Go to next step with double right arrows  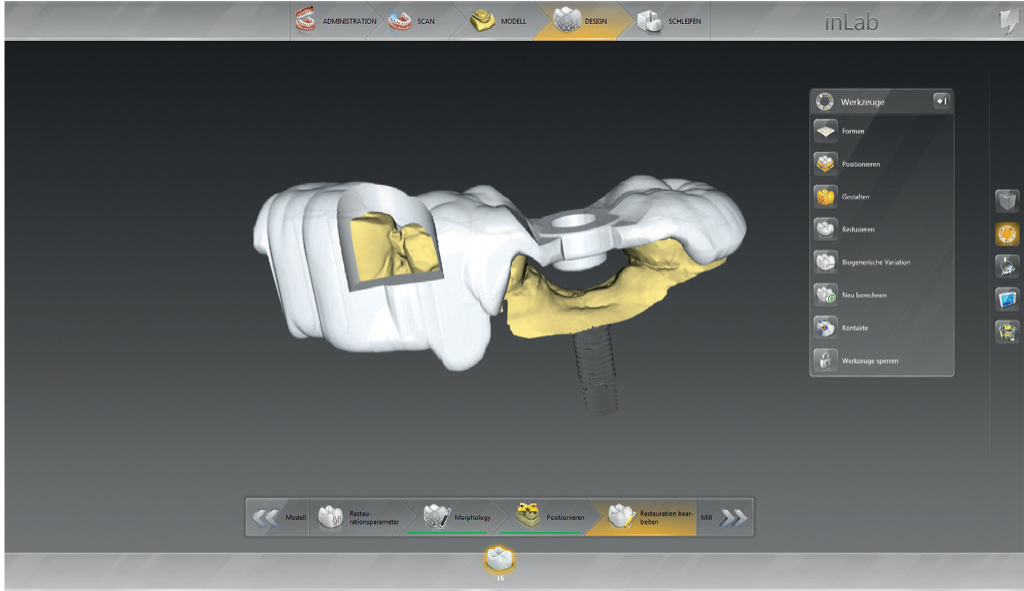tap(733, 517)
